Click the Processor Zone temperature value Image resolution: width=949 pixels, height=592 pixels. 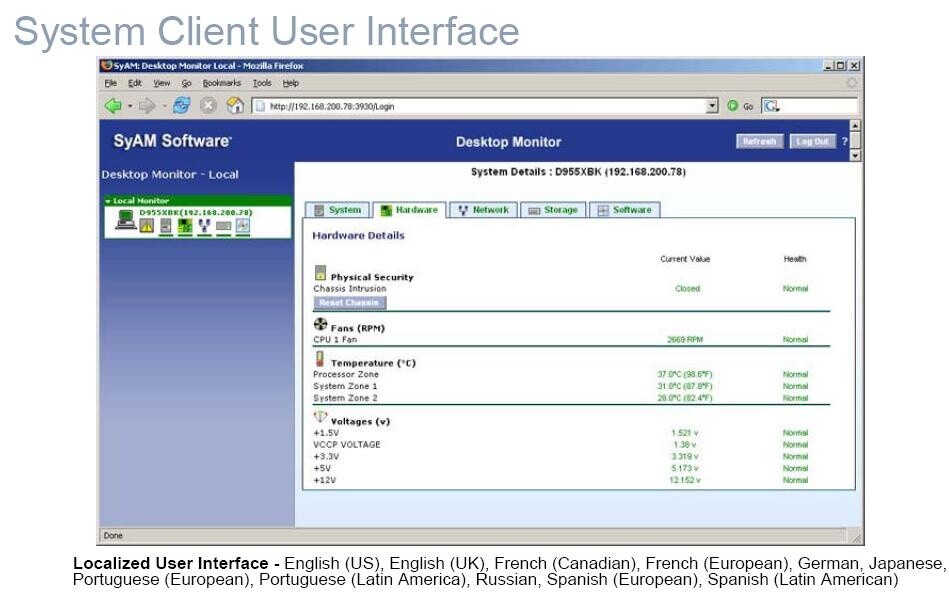685,374
